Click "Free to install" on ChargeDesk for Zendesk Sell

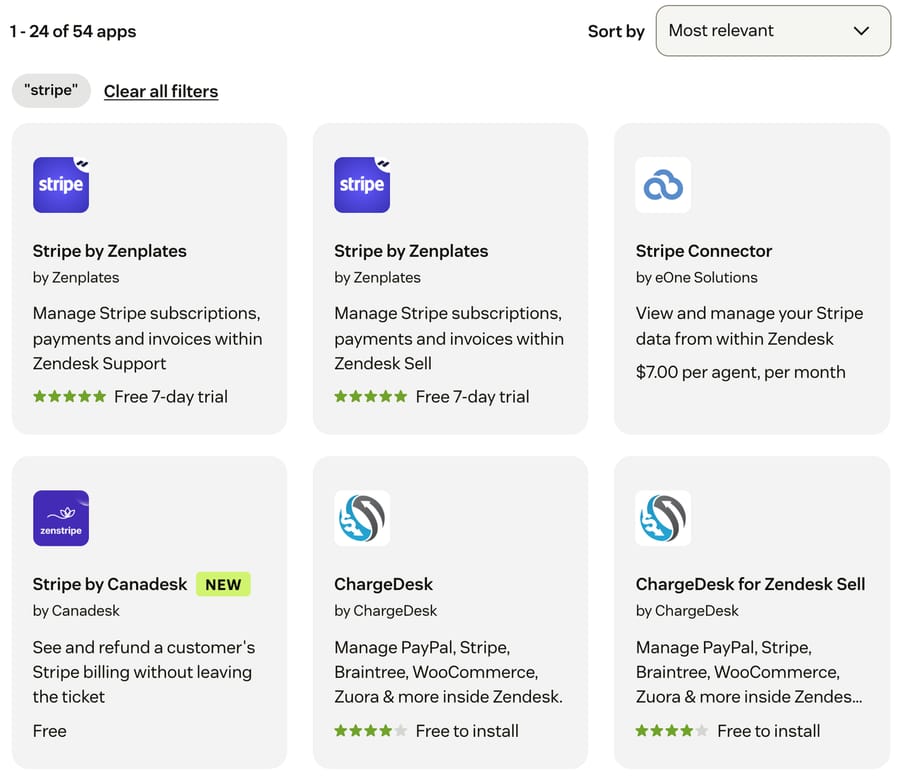[x=769, y=731]
